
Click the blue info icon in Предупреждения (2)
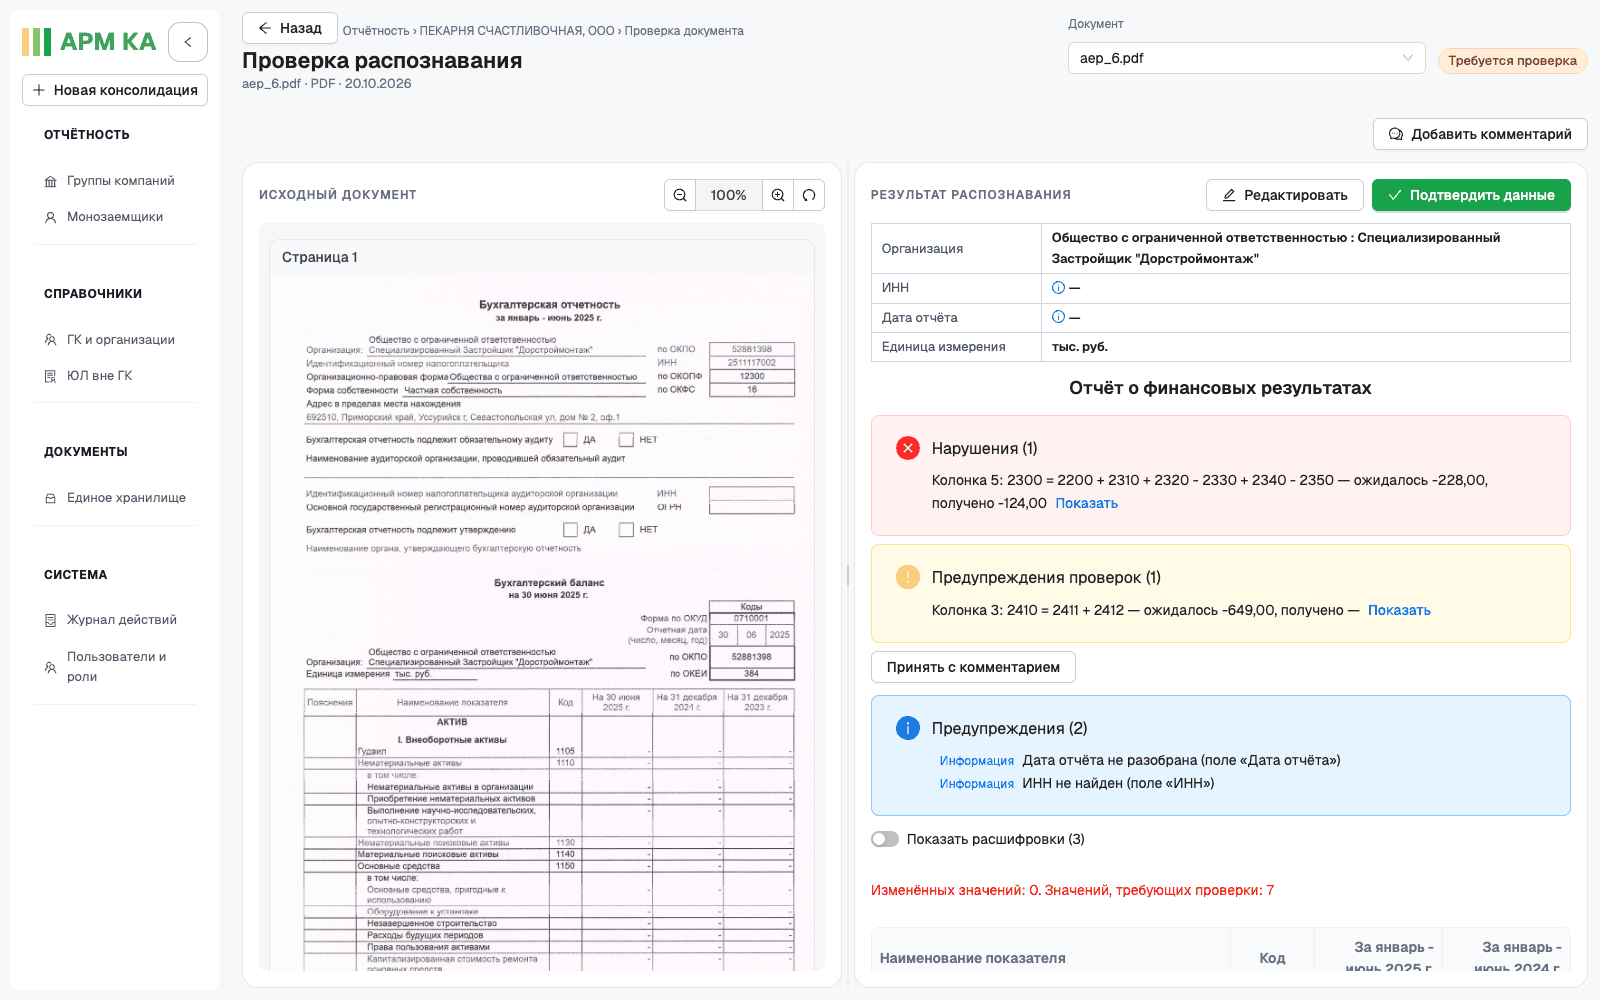click(908, 728)
